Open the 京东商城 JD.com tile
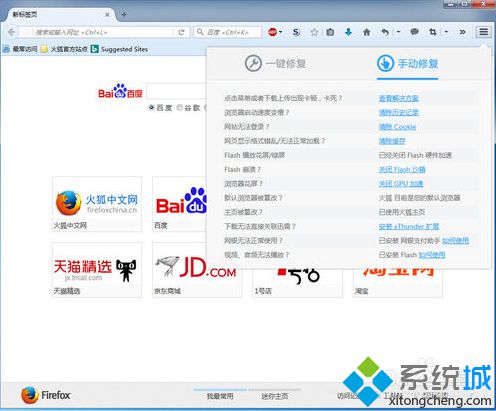Image resolution: width=496 pixels, height=411 pixels. (x=197, y=270)
